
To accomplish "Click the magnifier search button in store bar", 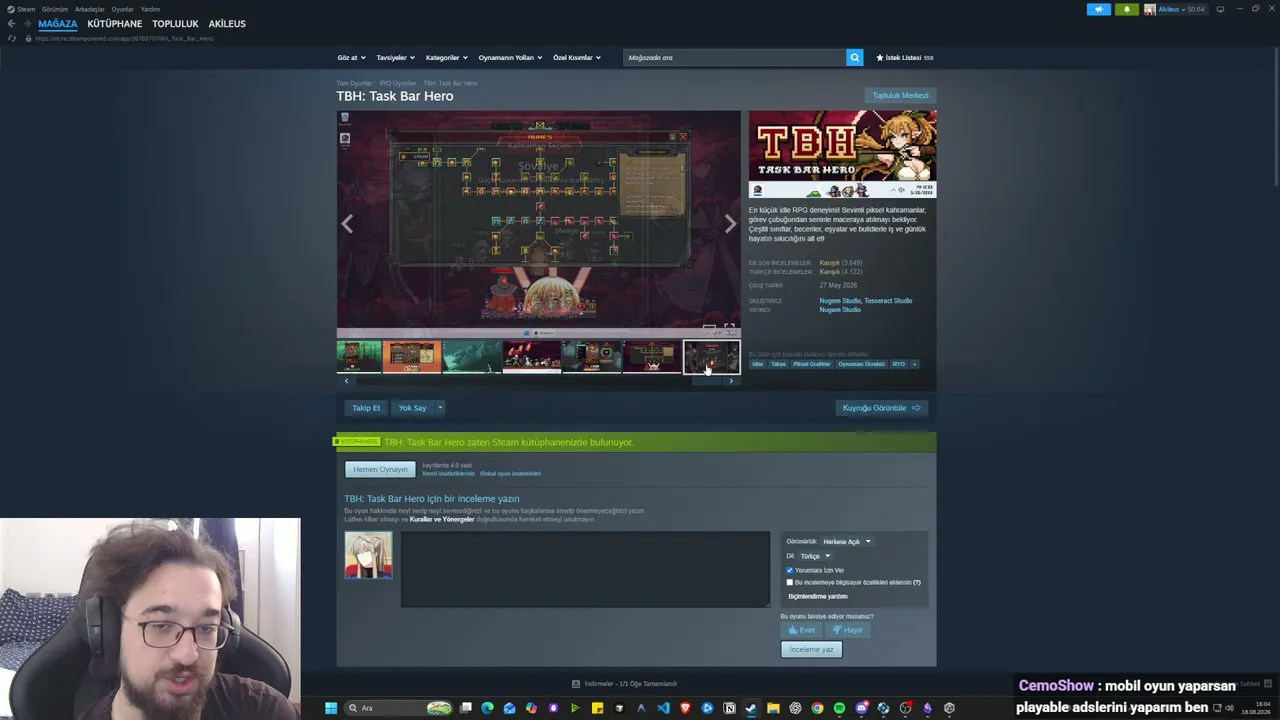I will pos(855,58).
